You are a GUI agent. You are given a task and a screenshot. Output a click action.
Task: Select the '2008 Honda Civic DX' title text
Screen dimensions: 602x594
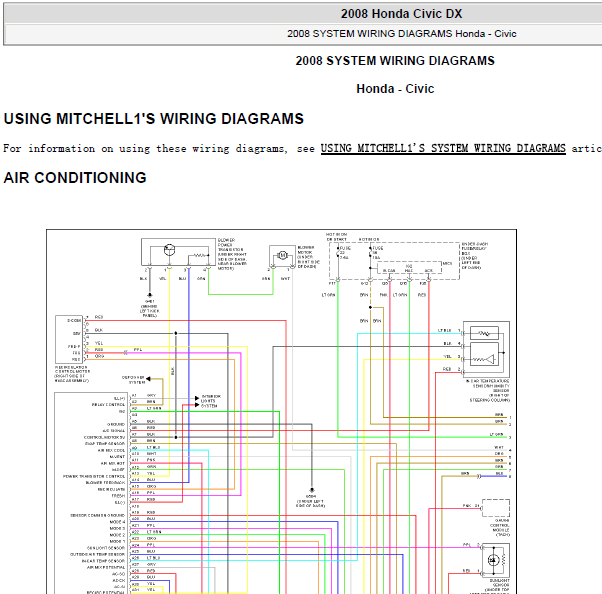[401, 14]
